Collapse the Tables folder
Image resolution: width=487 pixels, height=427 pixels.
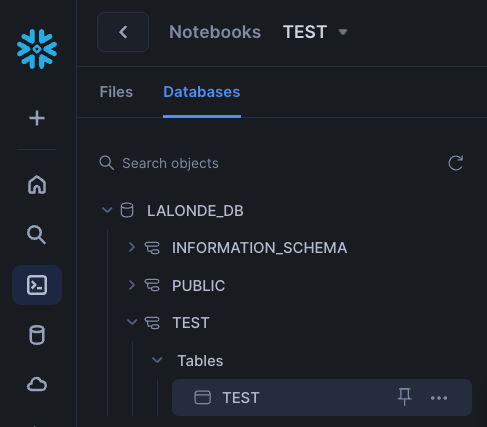[157, 360]
